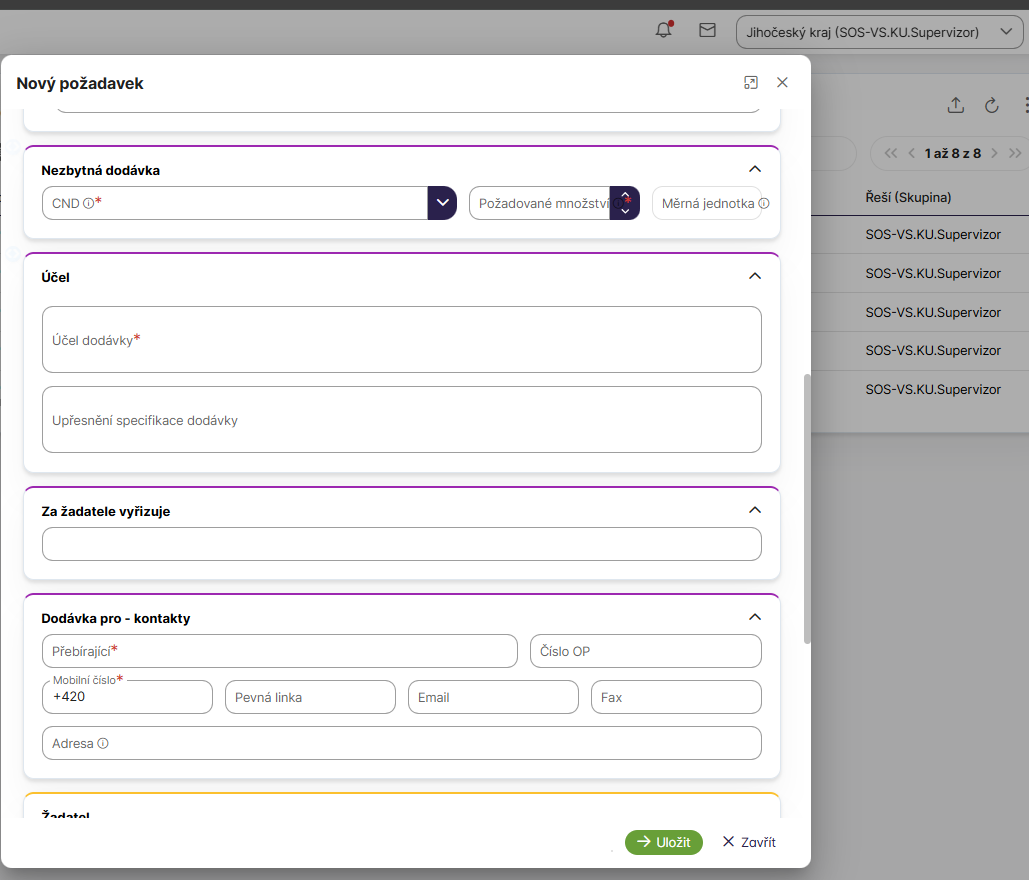Collapse the Nezbytná dodávka section
Screen dimensions: 1029x880
pyautogui.click(x=755, y=169)
